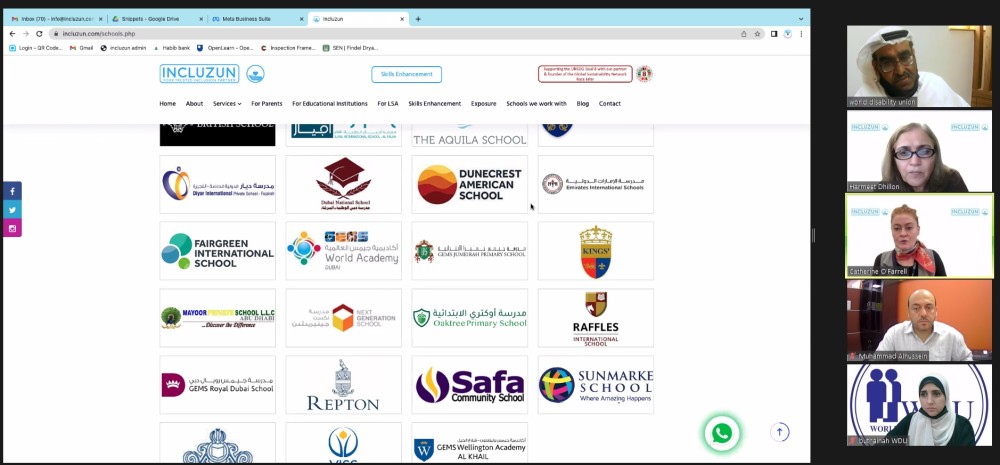1000x465 pixels.
Task: Open the Home nav item
Action: [168, 103]
